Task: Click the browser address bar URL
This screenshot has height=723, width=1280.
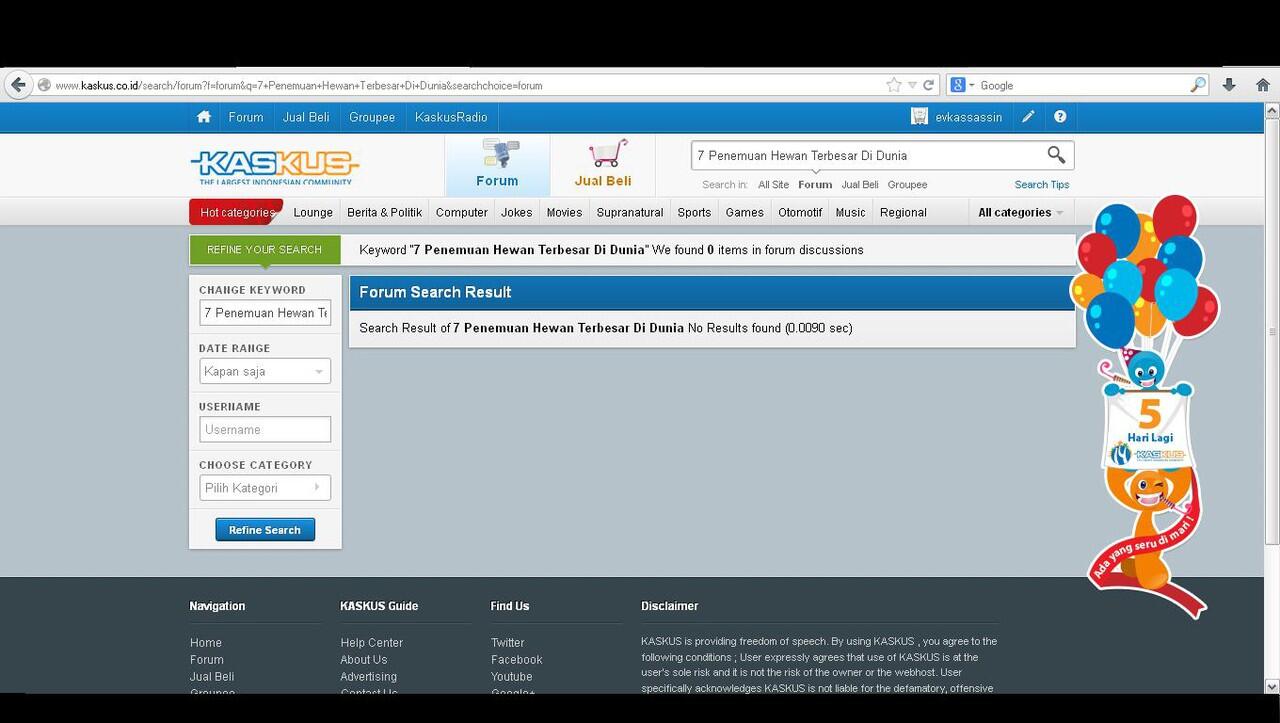Action: pyautogui.click(x=299, y=85)
